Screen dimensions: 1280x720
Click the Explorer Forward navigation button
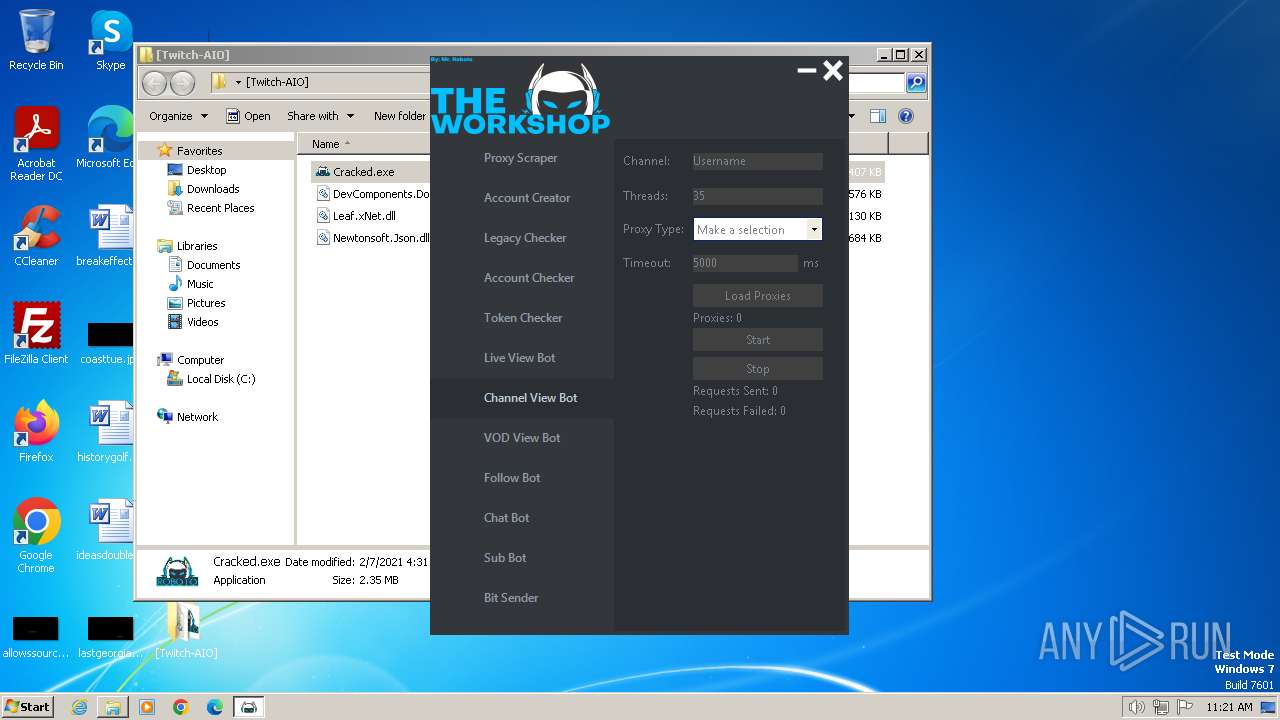coord(182,83)
